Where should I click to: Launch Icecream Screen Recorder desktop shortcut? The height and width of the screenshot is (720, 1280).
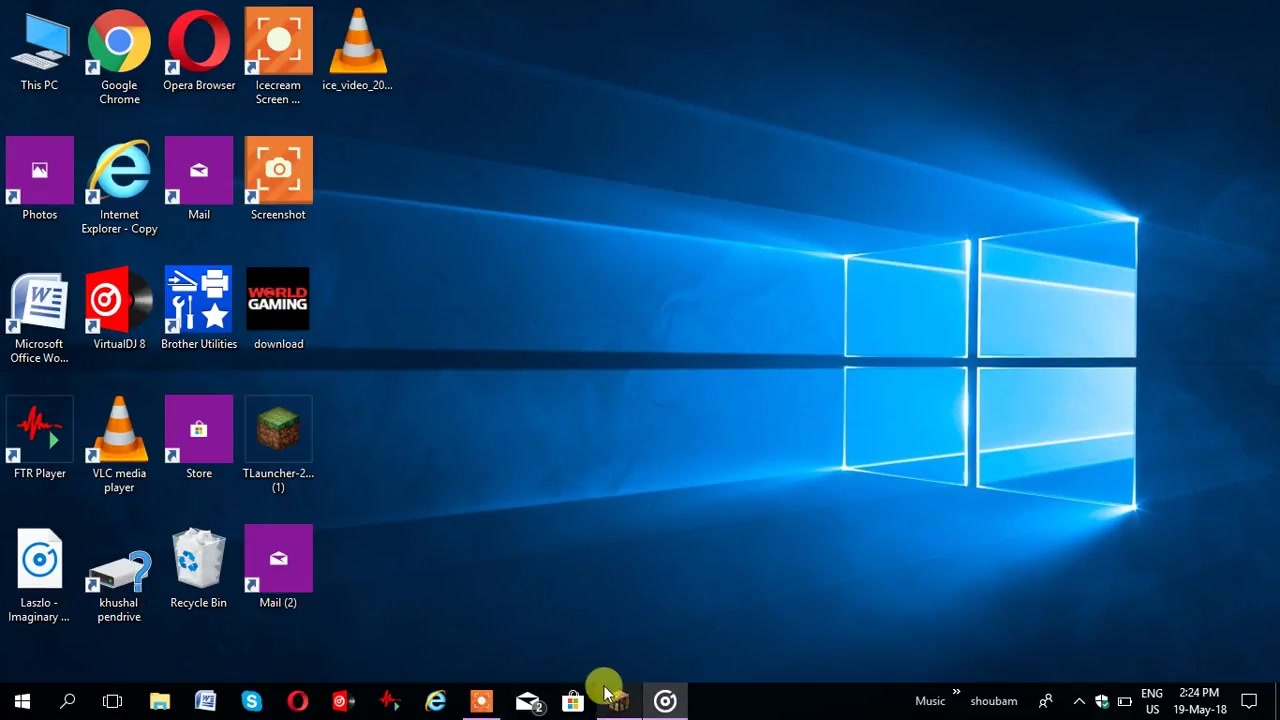(278, 55)
